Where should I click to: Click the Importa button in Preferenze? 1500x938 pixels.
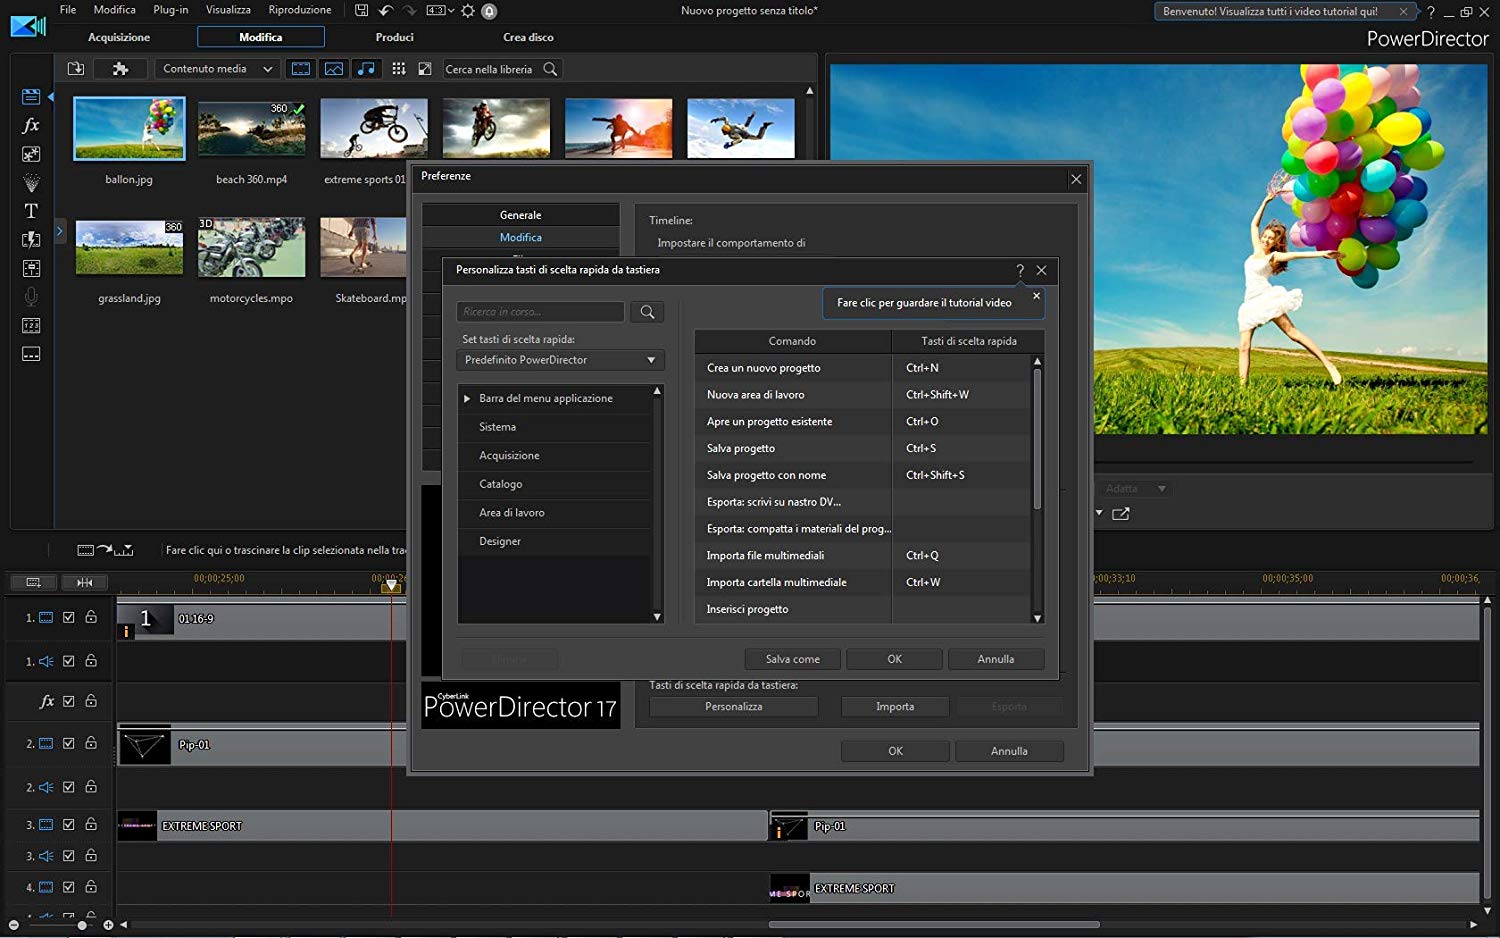[x=895, y=706]
